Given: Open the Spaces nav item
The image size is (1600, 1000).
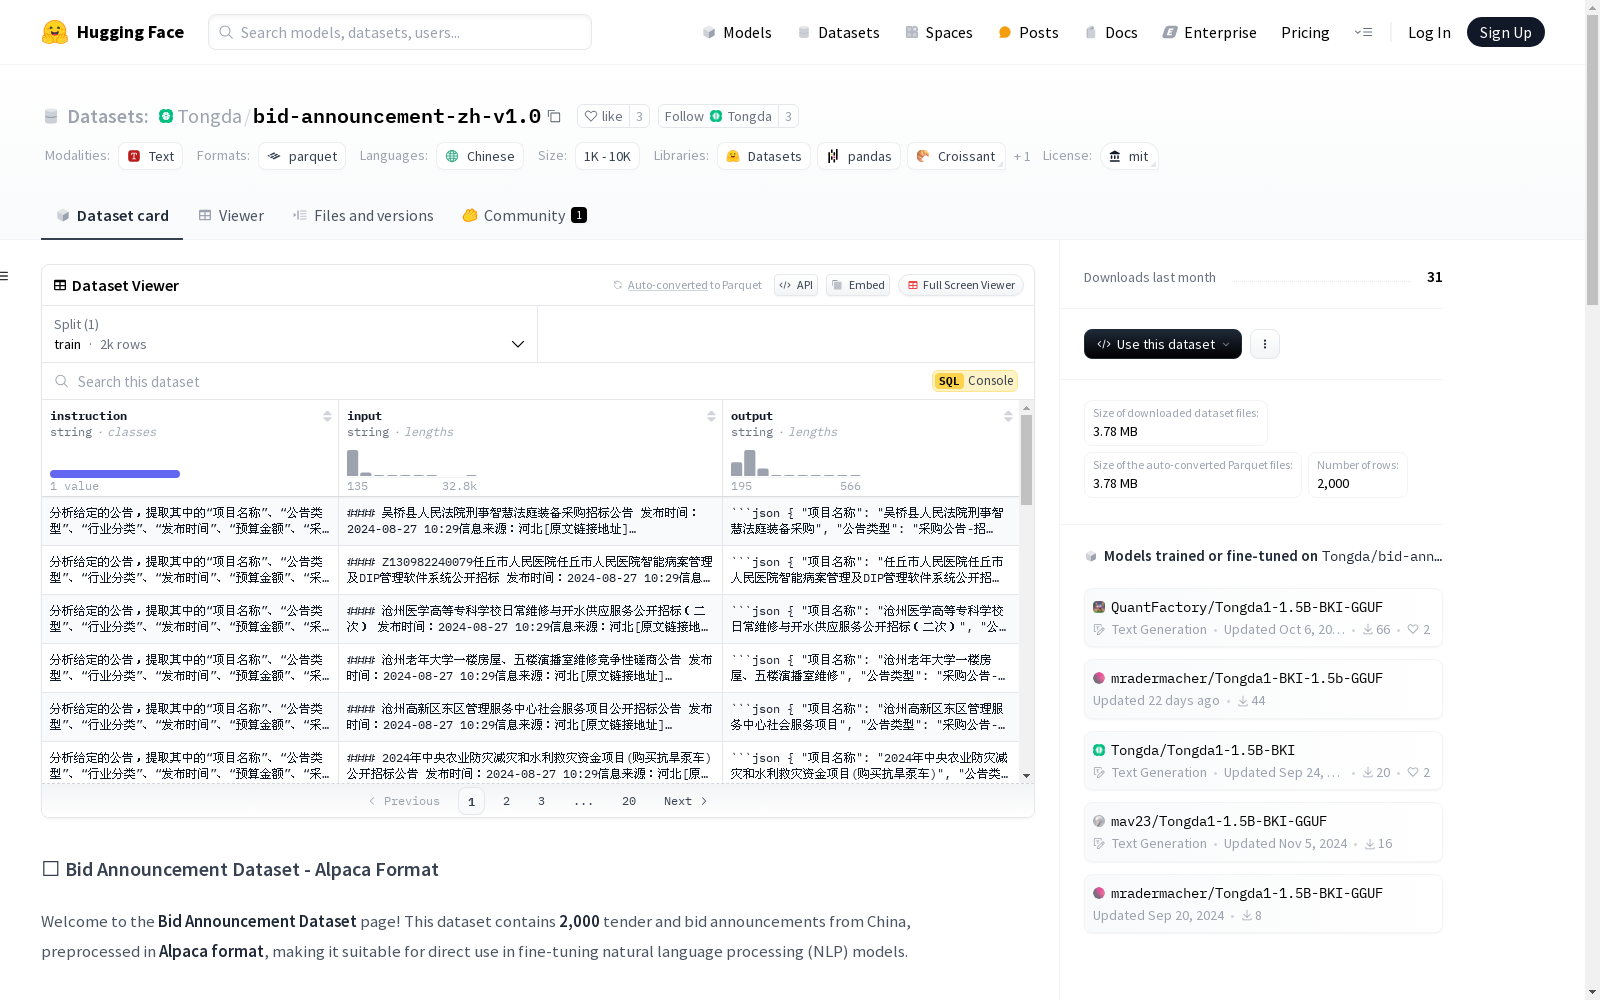Looking at the screenshot, I should pyautogui.click(x=939, y=32).
